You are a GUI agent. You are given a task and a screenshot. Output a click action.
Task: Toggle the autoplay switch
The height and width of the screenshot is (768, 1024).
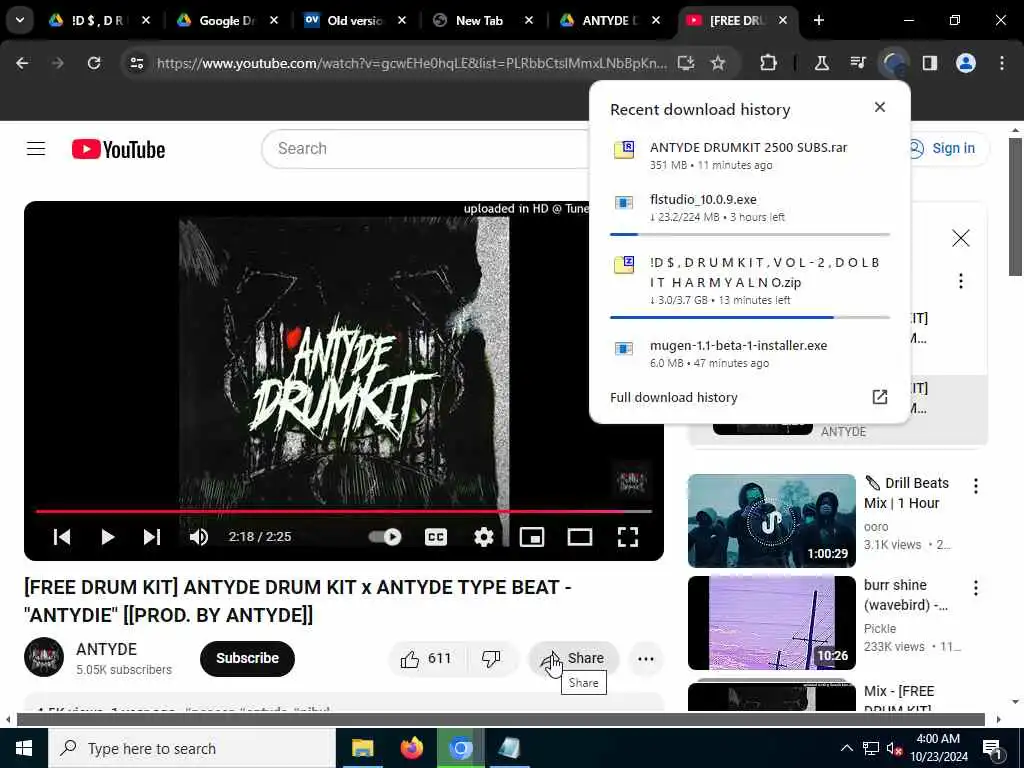coord(385,537)
